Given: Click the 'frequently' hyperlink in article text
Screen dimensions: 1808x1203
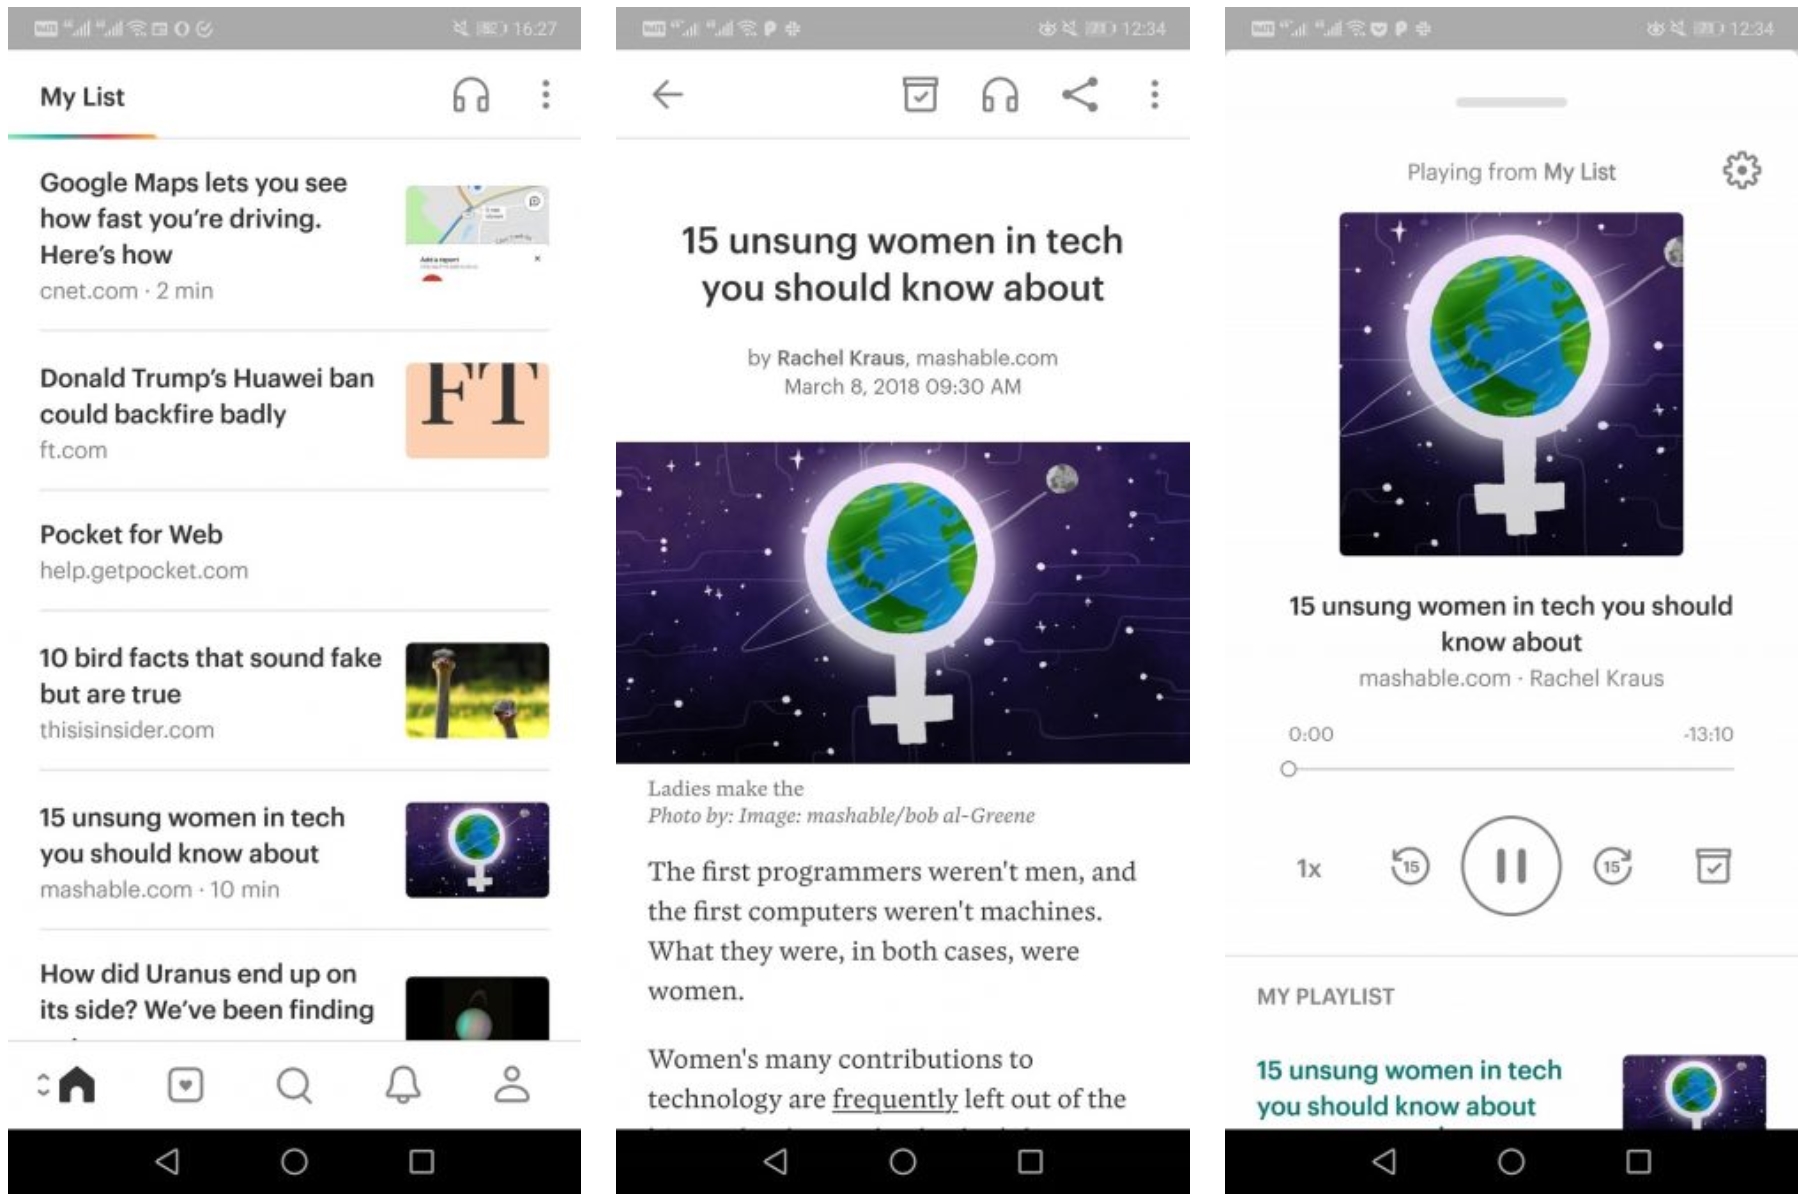Looking at the screenshot, I should [x=895, y=1099].
